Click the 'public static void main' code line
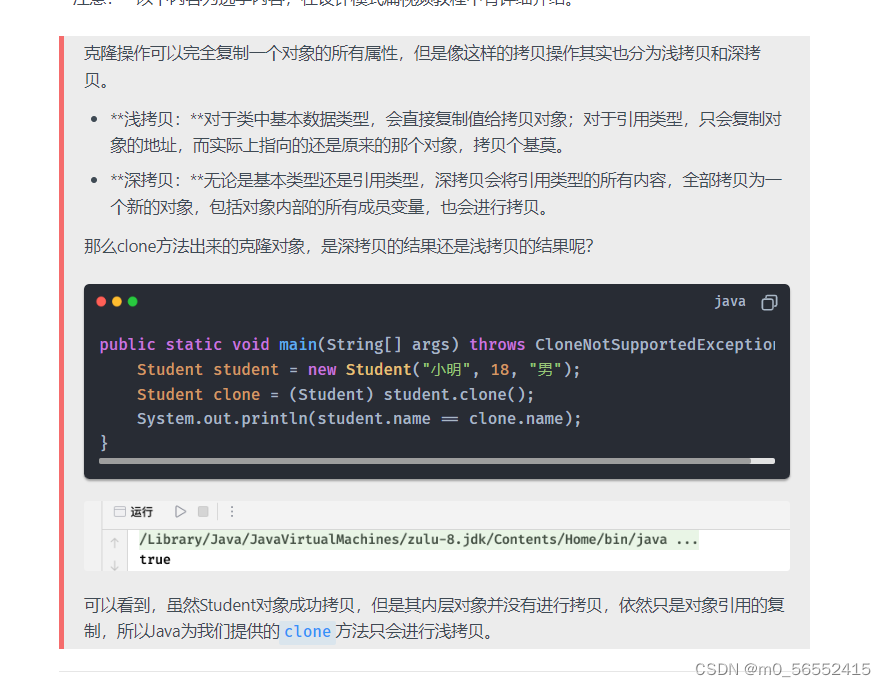 [437, 344]
